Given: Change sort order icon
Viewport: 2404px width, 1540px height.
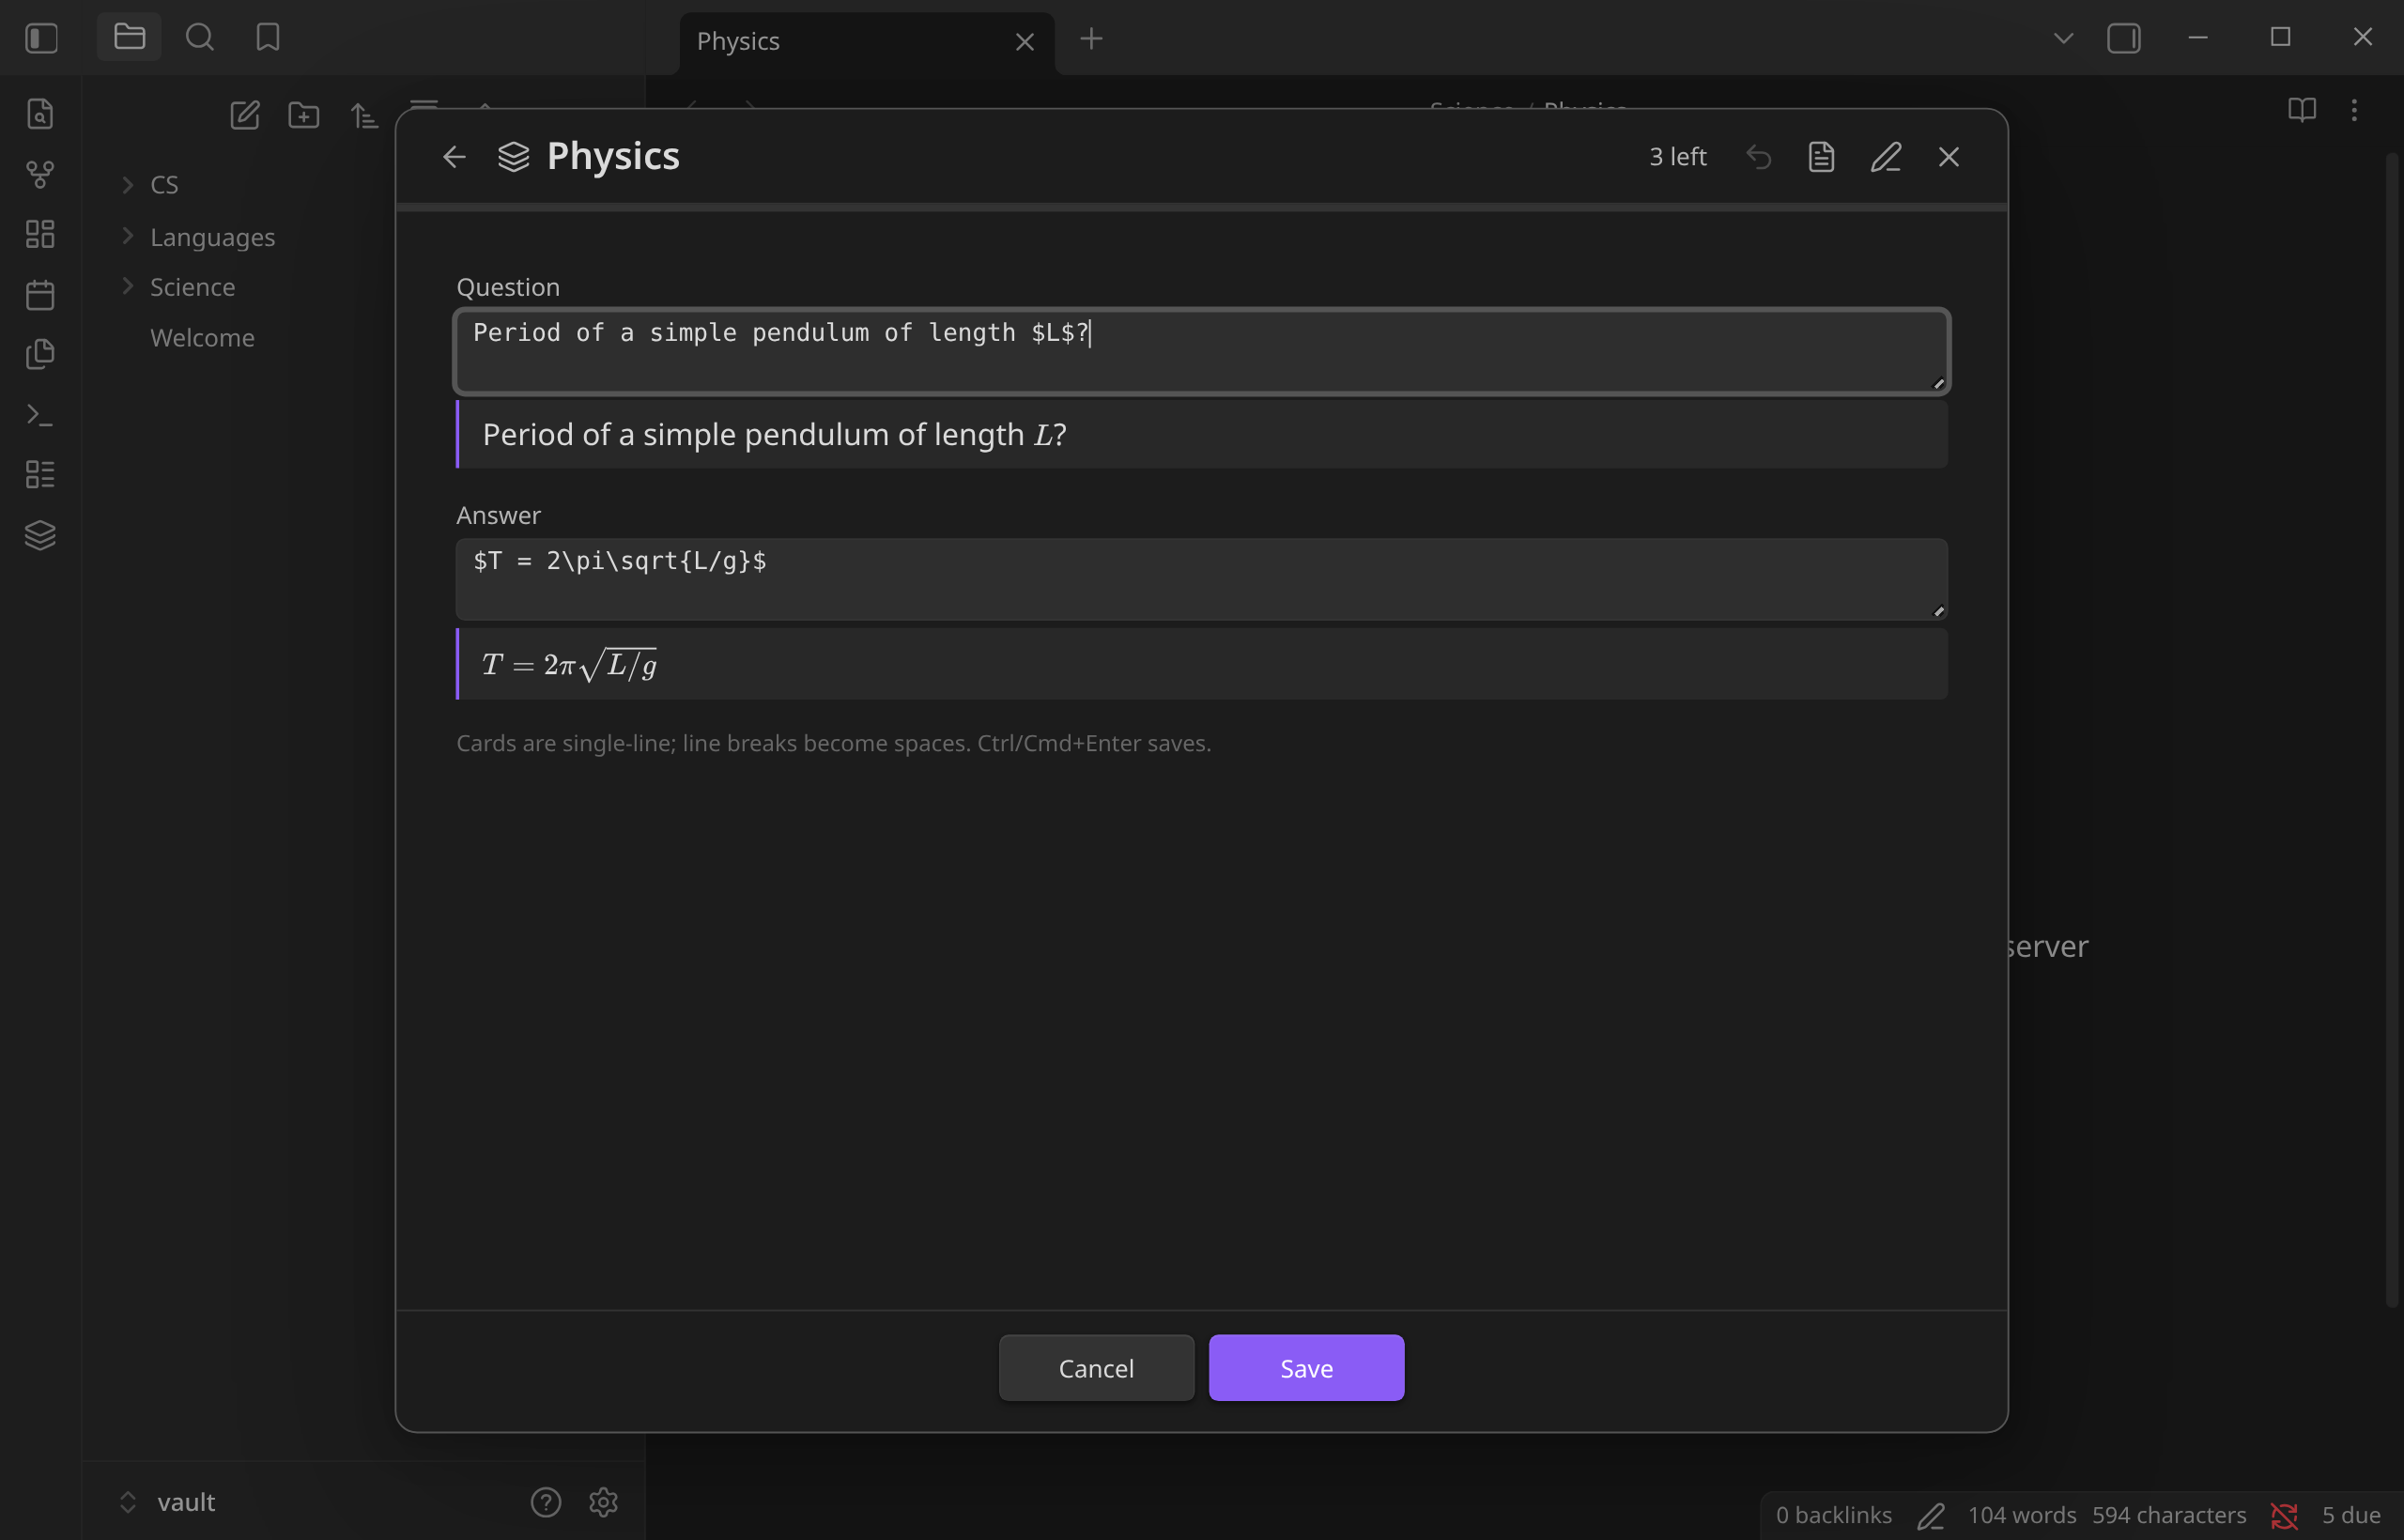Looking at the screenshot, I should [x=364, y=115].
